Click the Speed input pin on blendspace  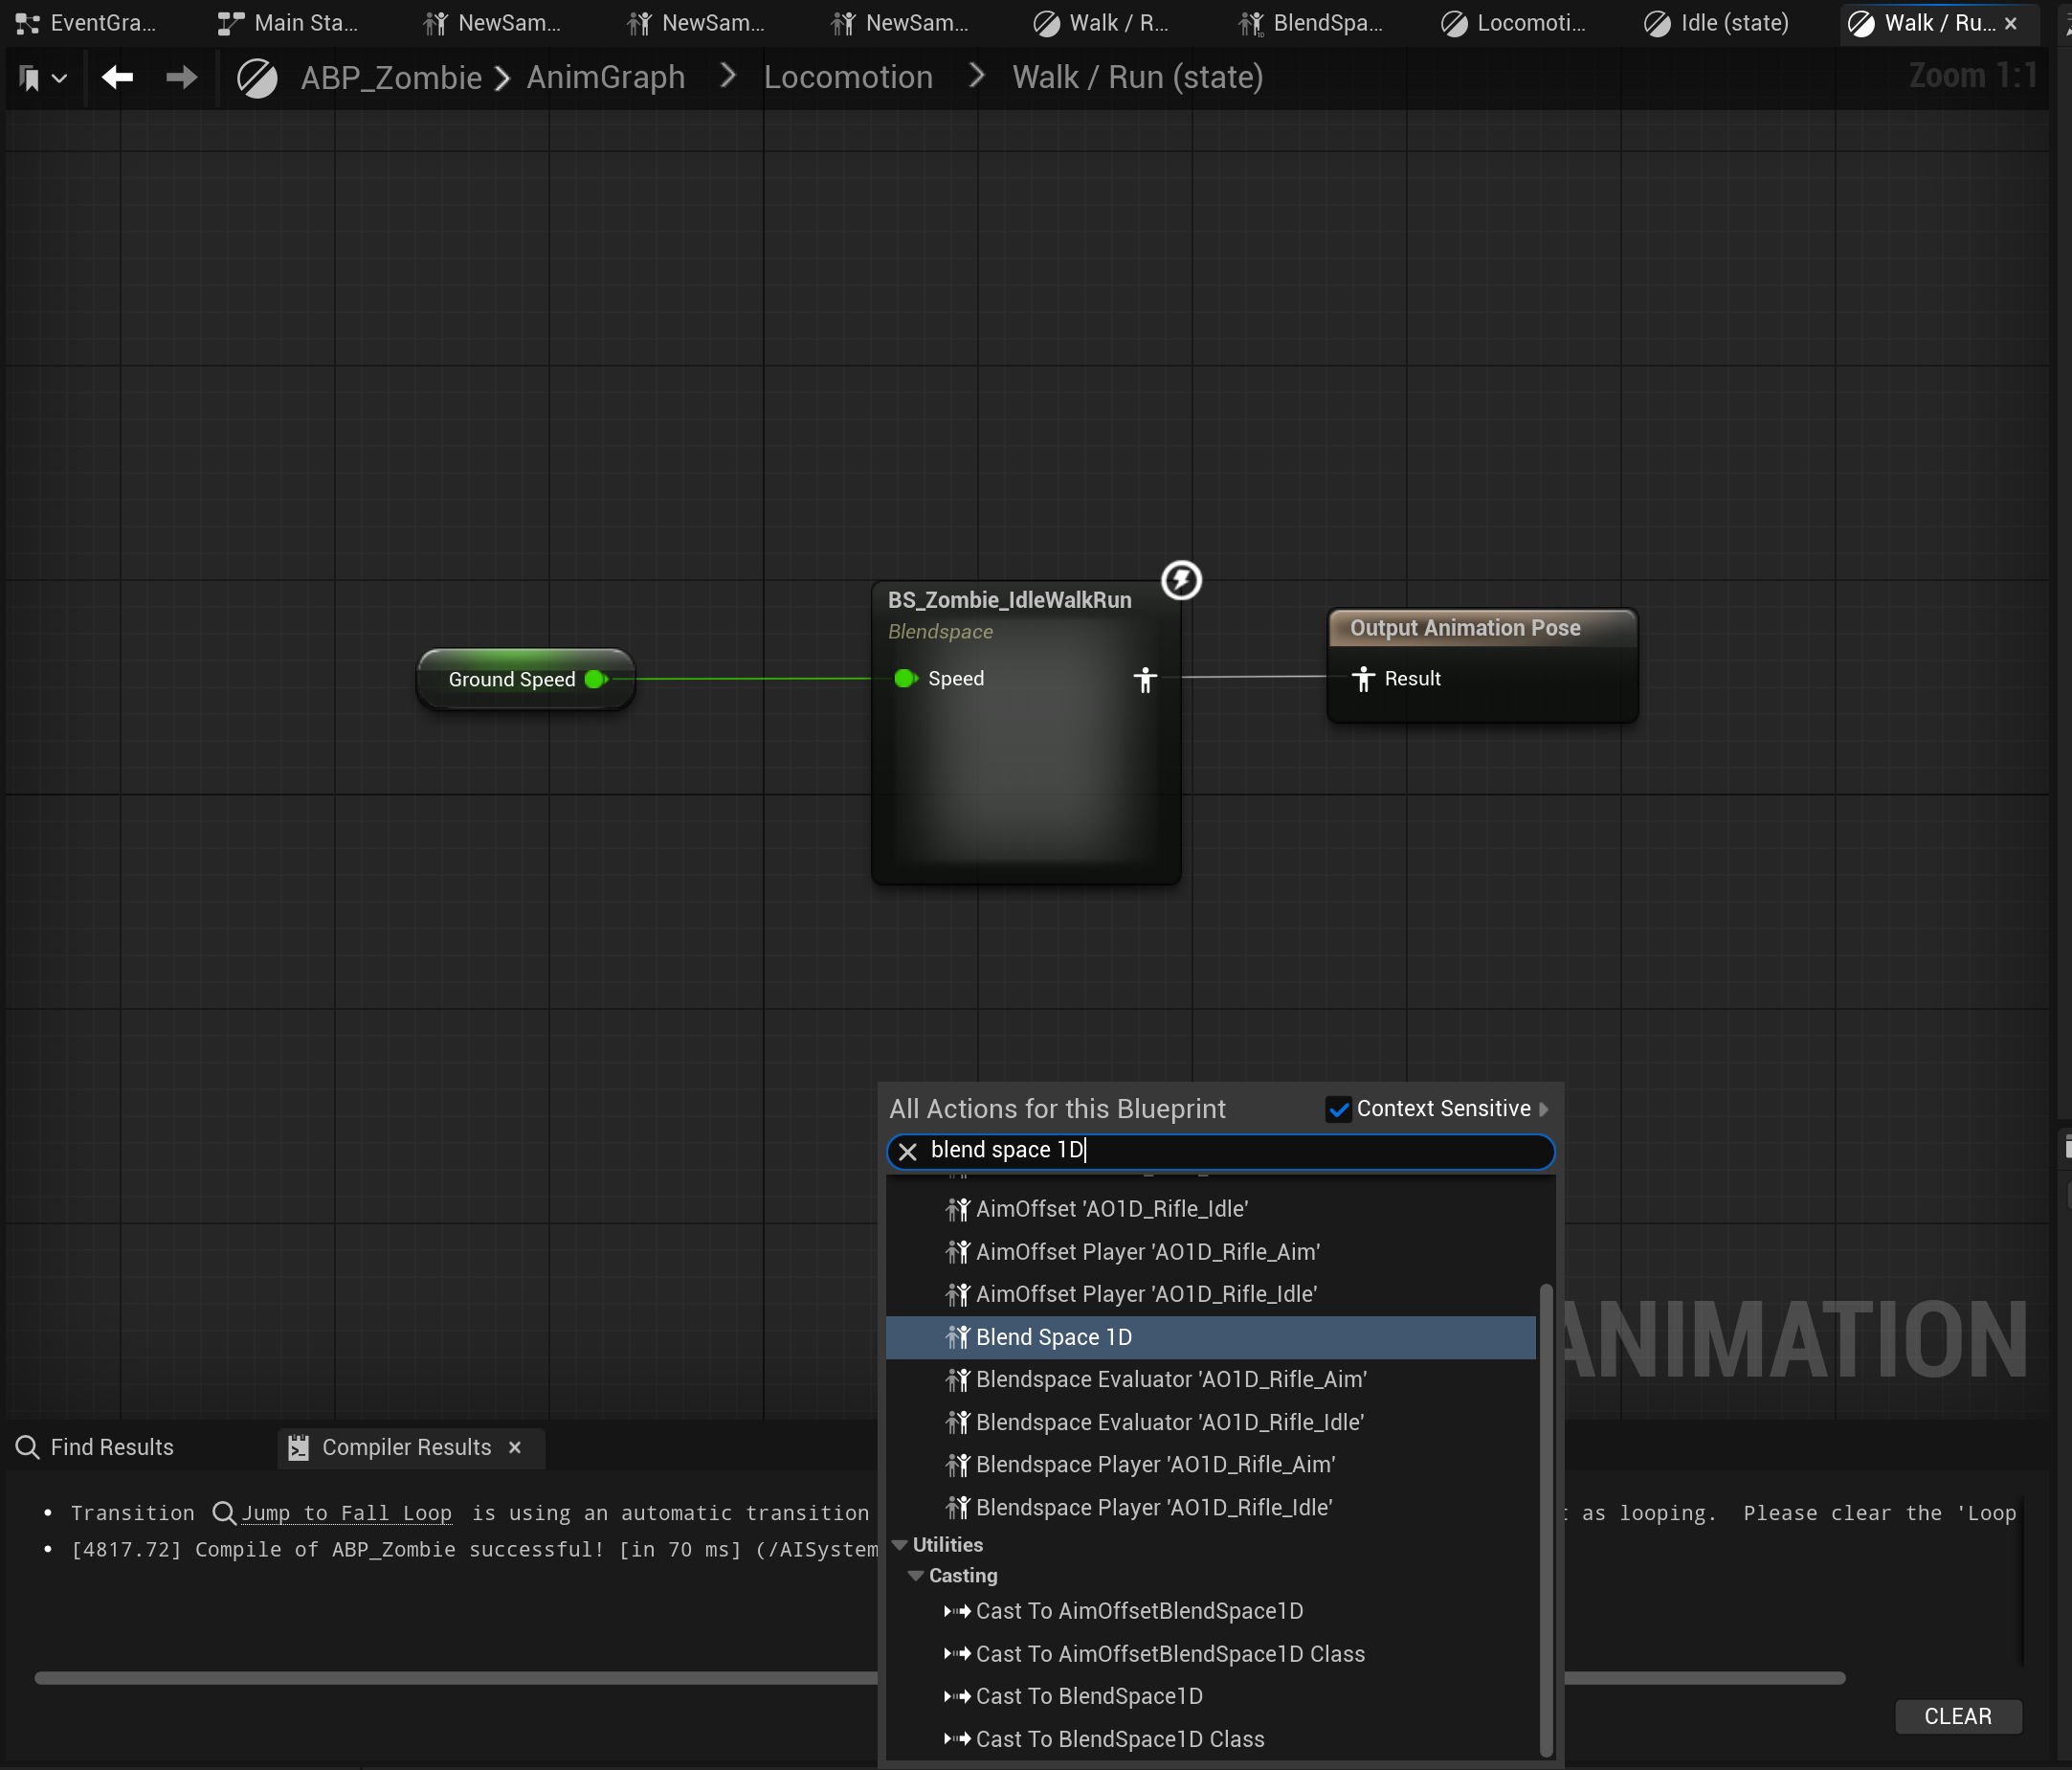[x=906, y=678]
